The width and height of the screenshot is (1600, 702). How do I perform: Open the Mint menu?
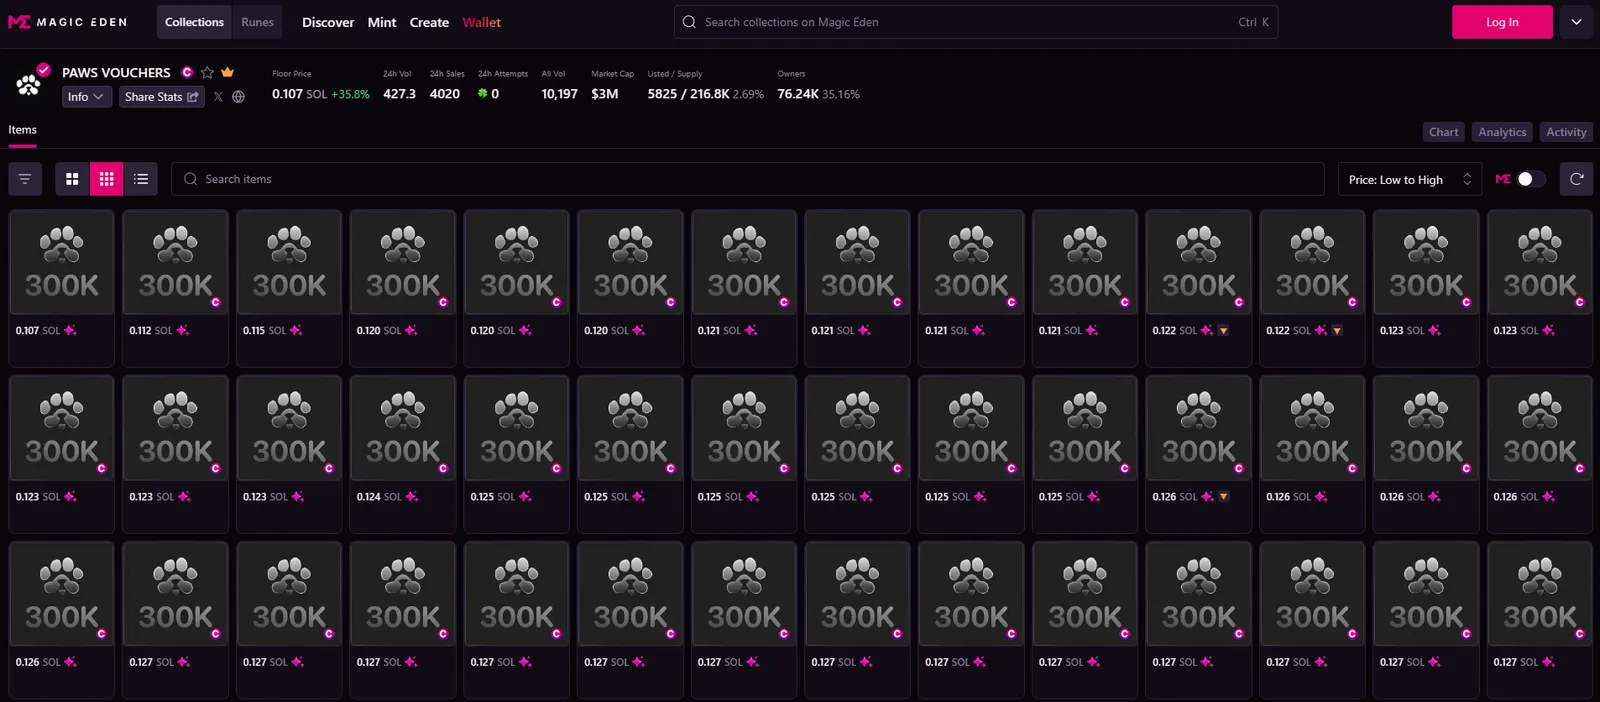[382, 22]
